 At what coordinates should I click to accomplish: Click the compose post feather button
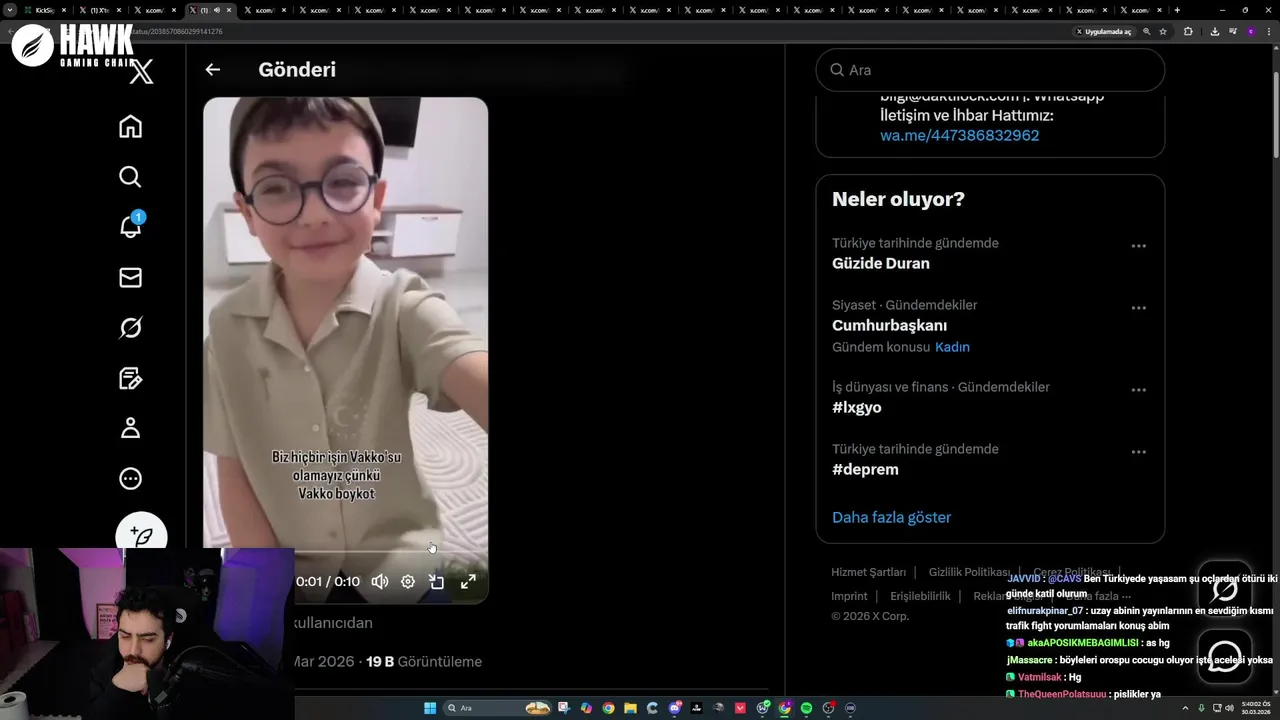pos(141,535)
